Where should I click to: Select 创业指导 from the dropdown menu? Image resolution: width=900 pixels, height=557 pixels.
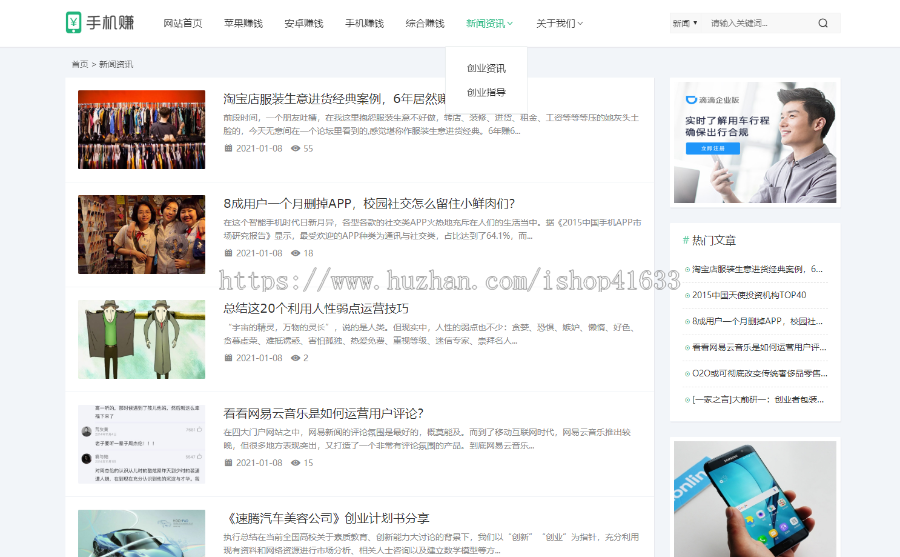486,92
